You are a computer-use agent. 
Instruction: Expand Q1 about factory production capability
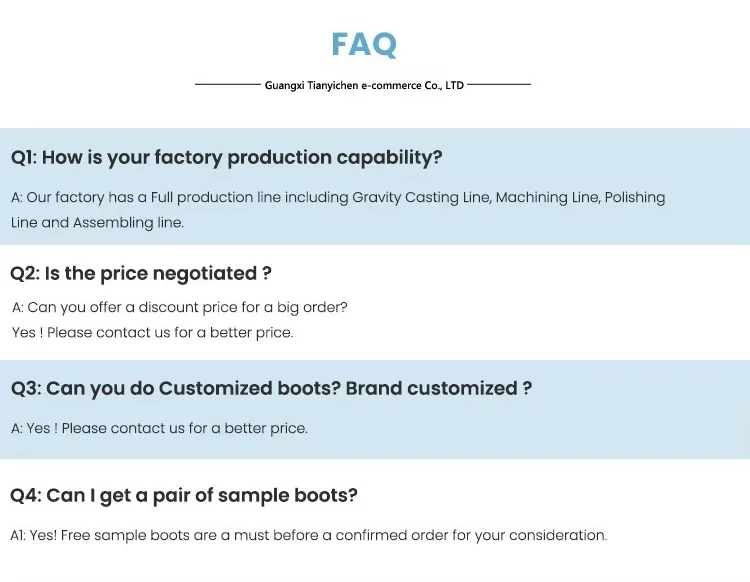(x=227, y=157)
